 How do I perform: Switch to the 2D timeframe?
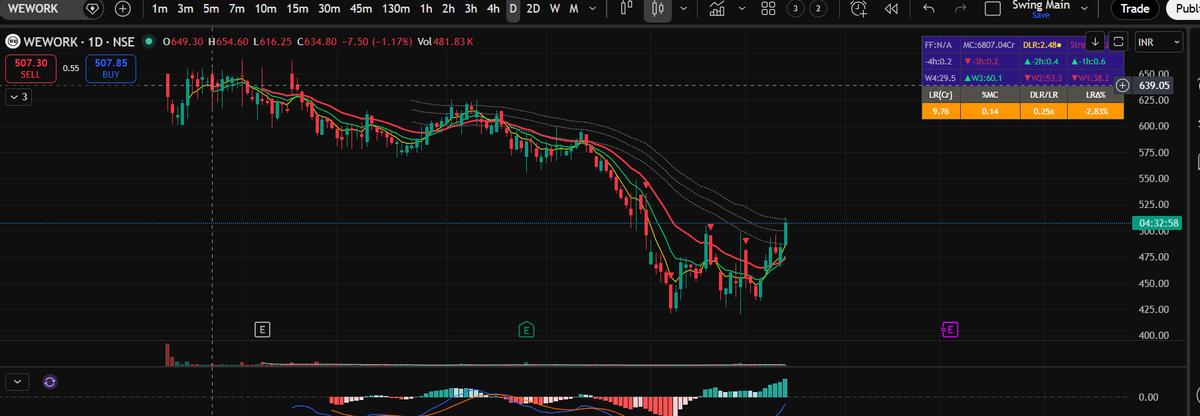point(533,9)
